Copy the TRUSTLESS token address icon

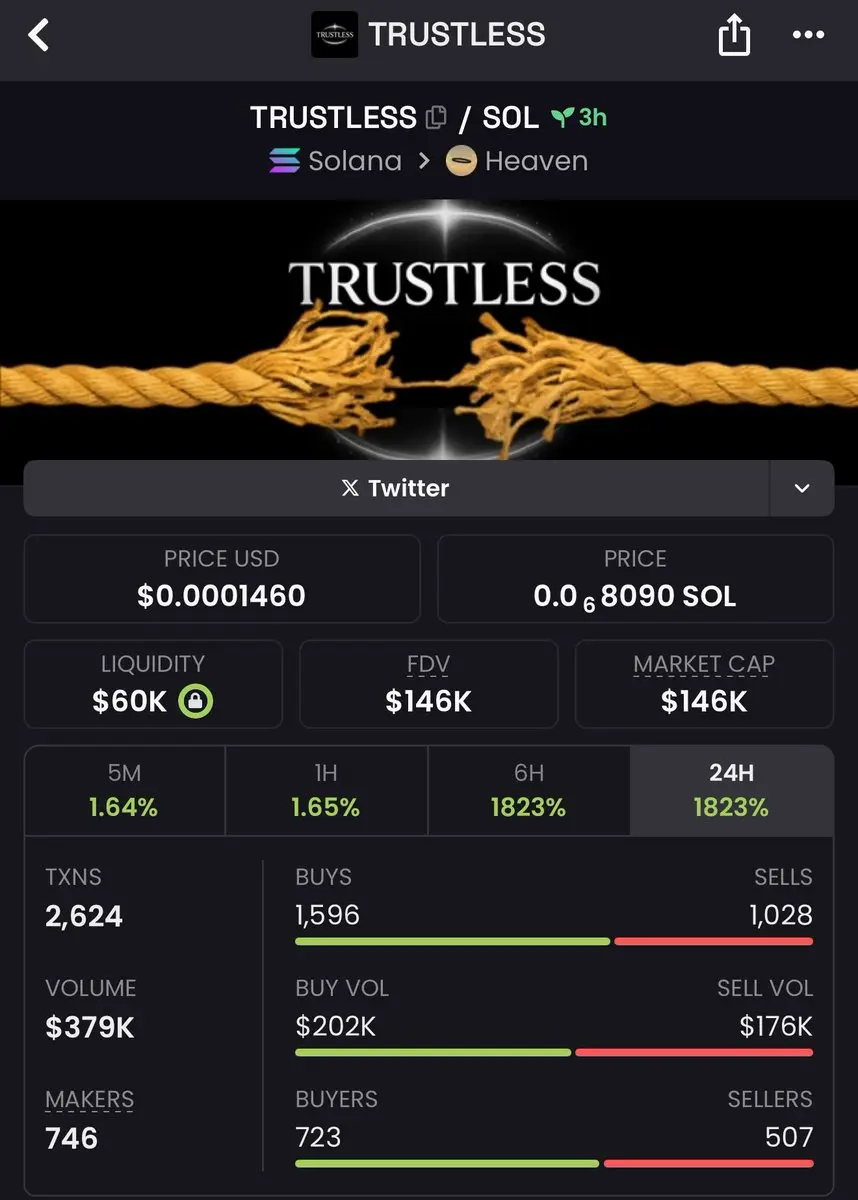click(x=436, y=118)
